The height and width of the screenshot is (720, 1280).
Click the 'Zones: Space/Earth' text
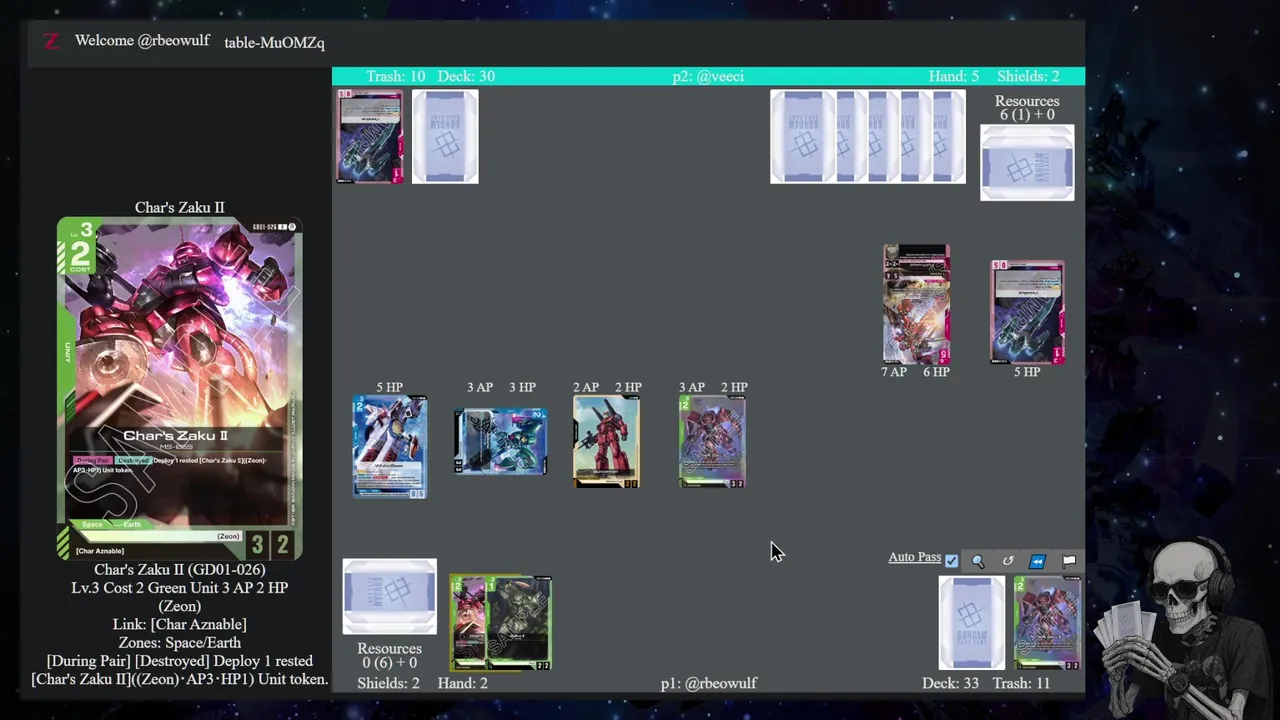click(180, 642)
